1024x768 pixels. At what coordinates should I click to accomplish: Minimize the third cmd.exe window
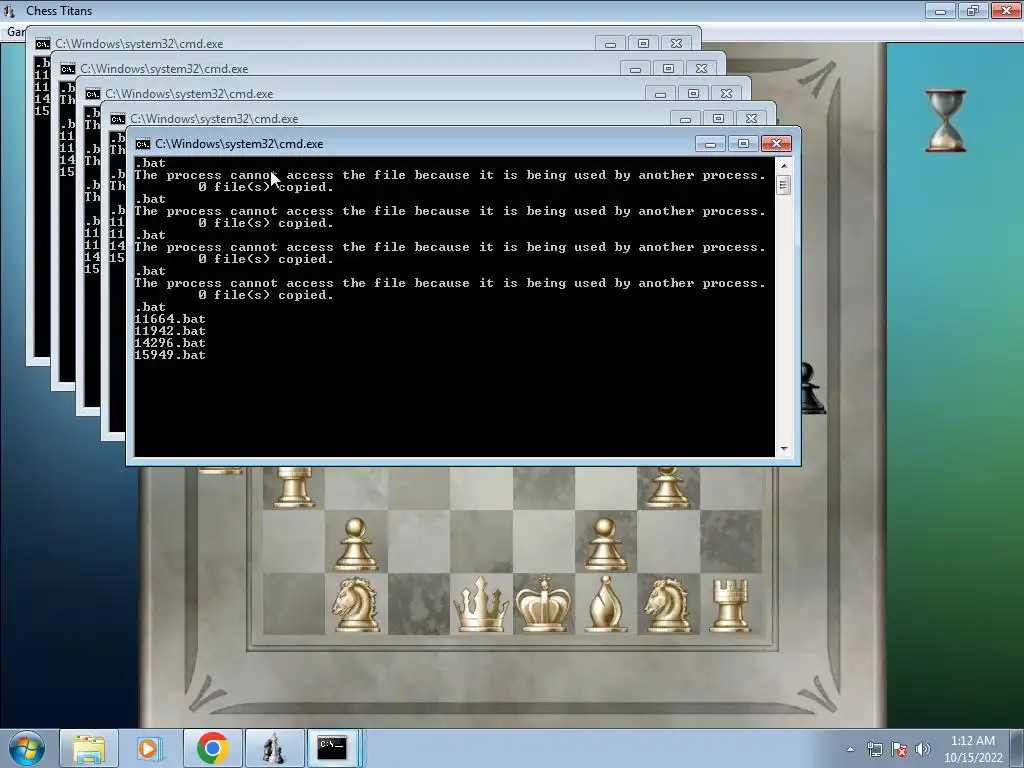(660, 94)
